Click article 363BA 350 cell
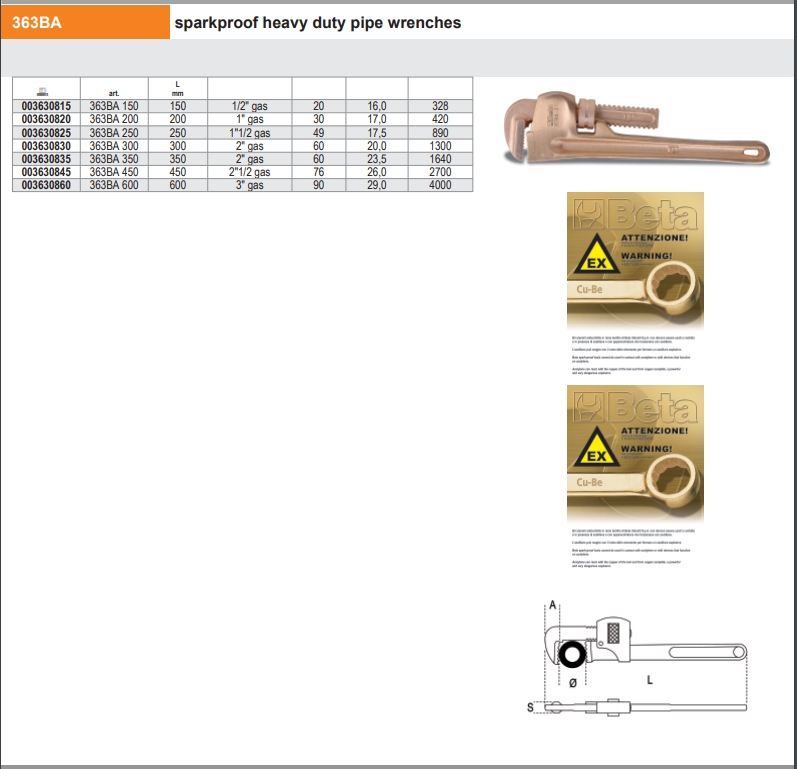The height and width of the screenshot is (769, 797). (x=114, y=159)
